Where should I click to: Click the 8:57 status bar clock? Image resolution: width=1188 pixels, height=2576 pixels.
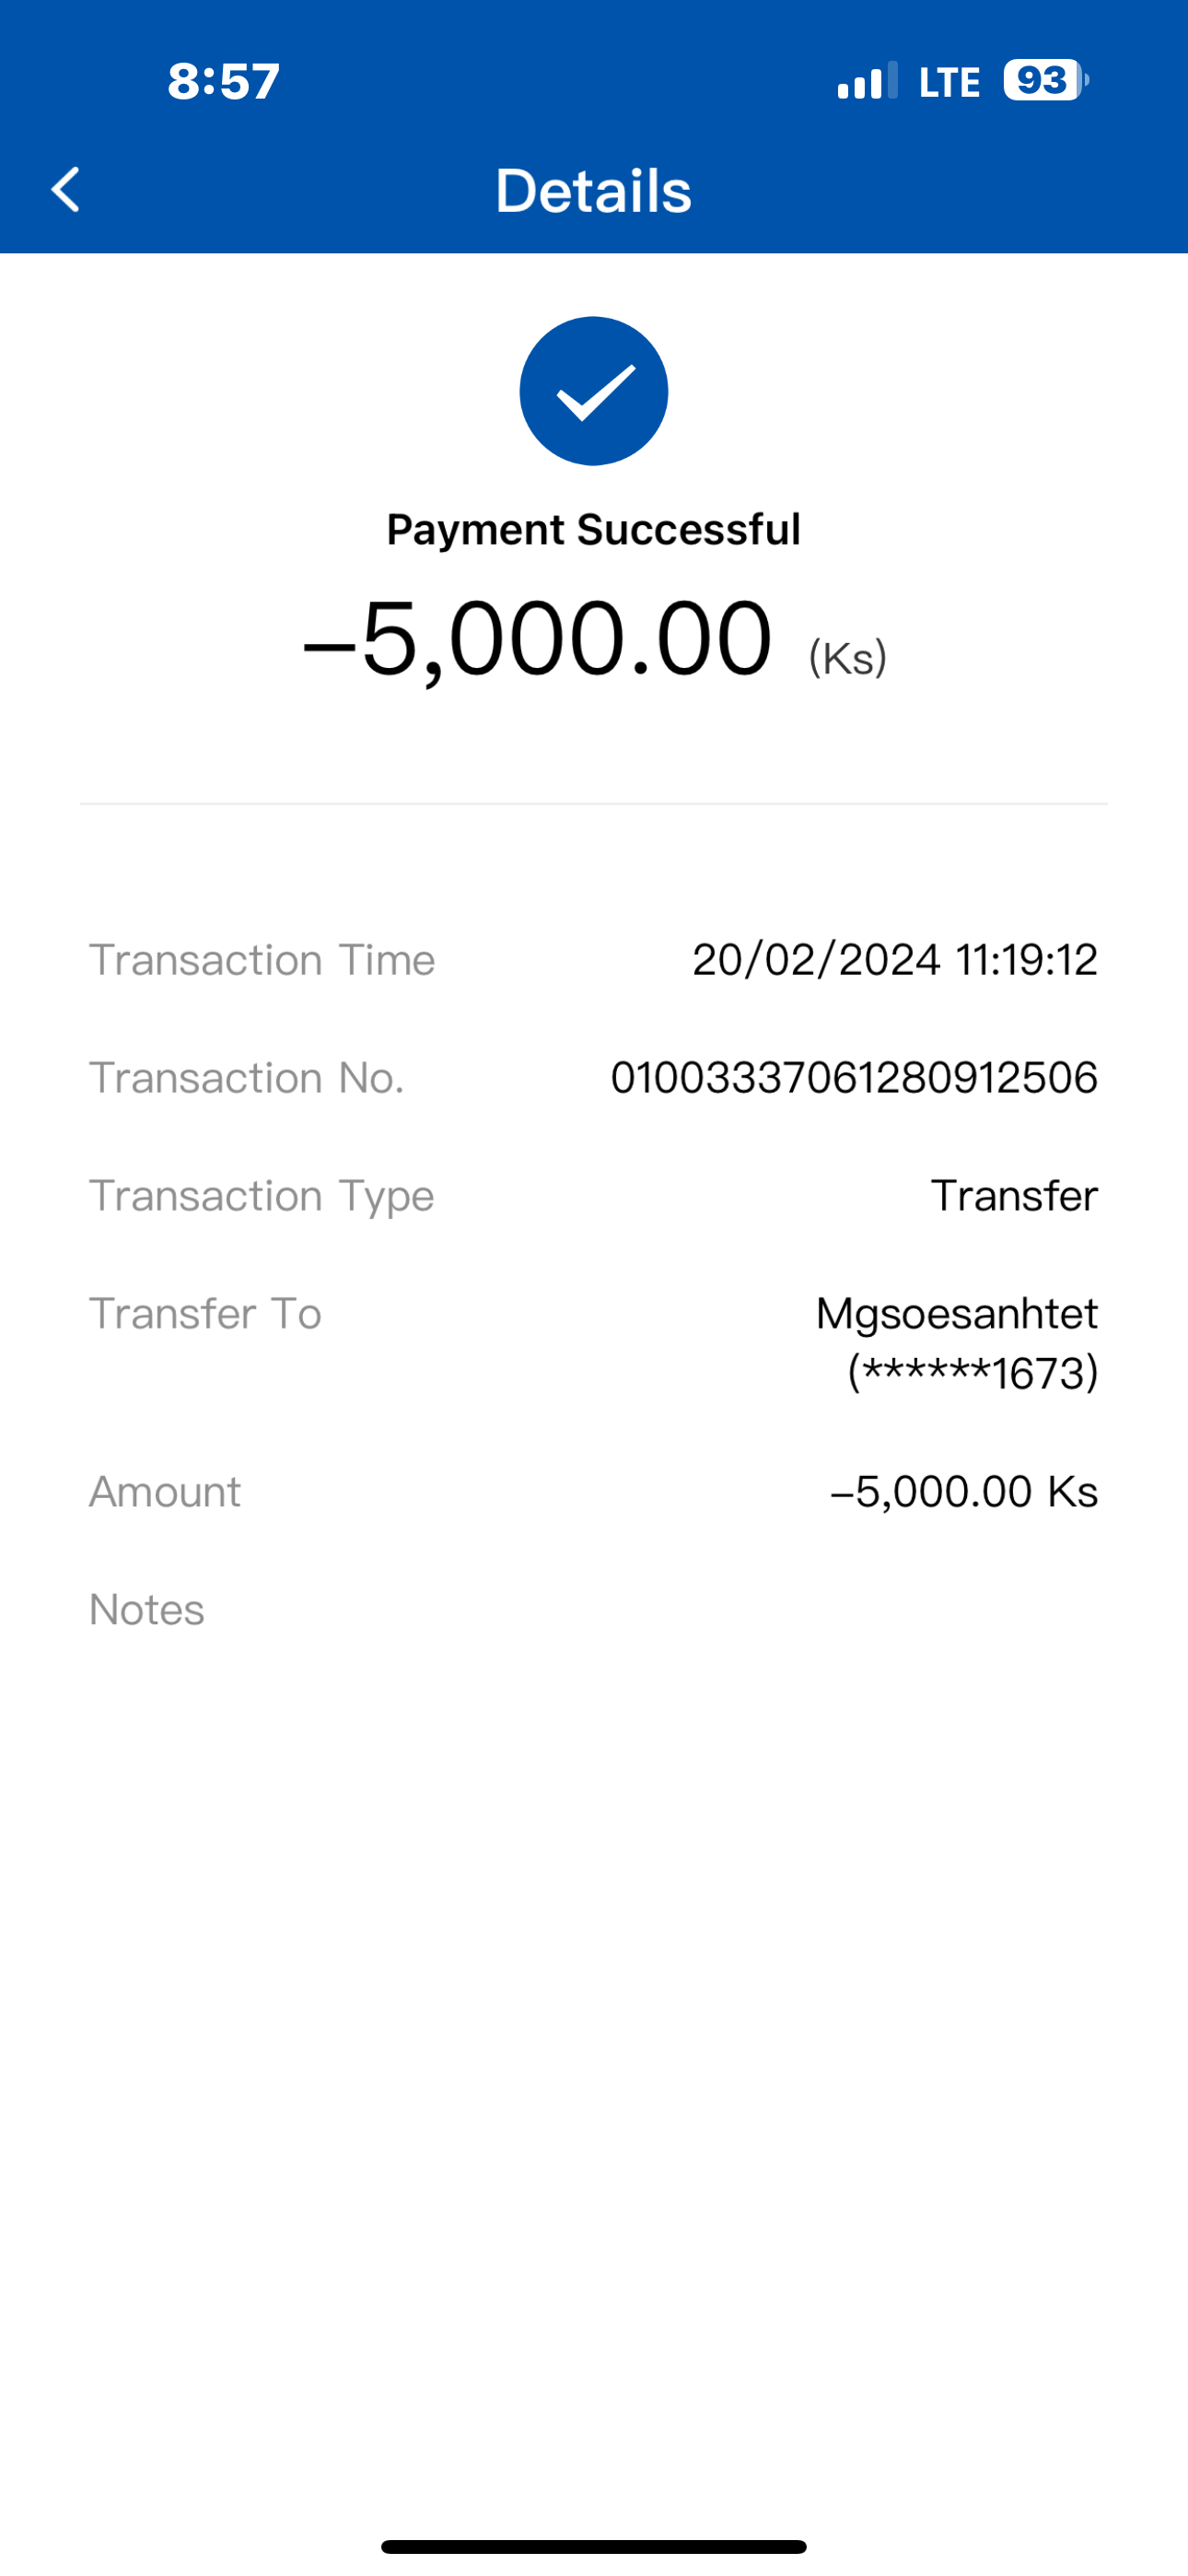[223, 81]
